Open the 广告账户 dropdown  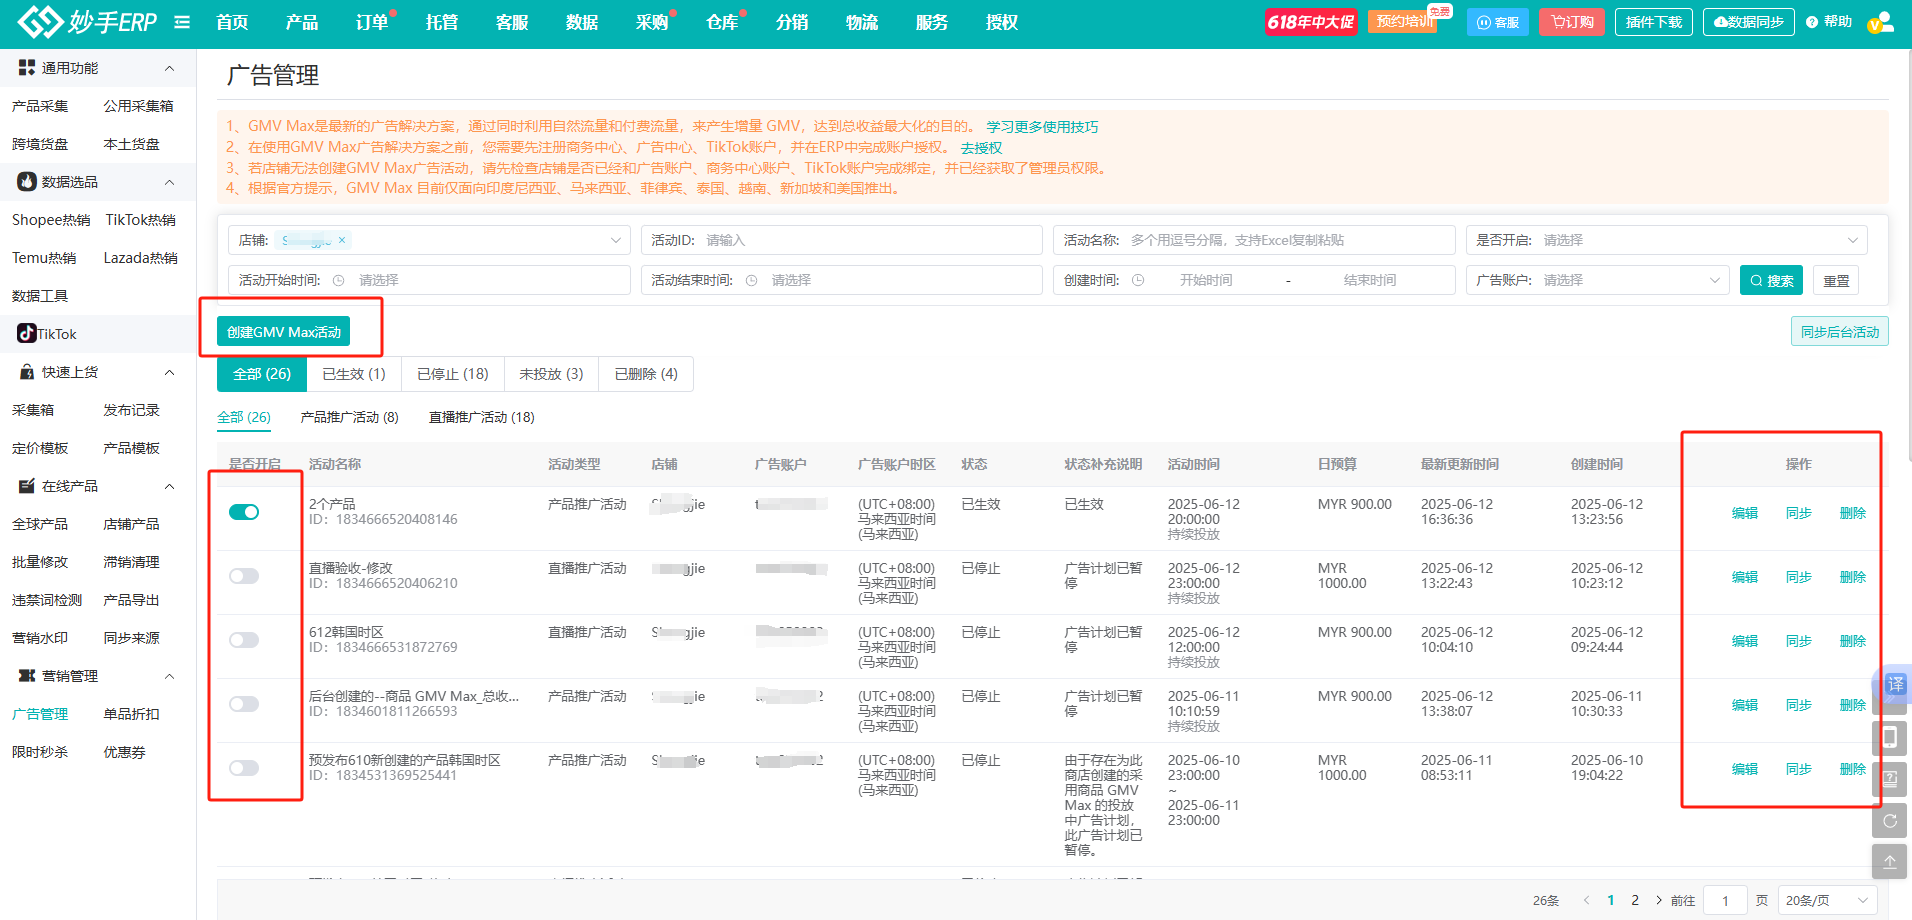click(x=1597, y=281)
